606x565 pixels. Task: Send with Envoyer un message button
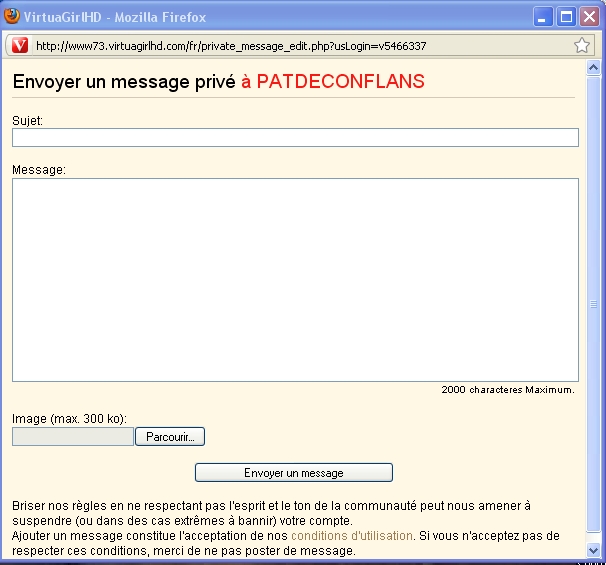tap(294, 473)
